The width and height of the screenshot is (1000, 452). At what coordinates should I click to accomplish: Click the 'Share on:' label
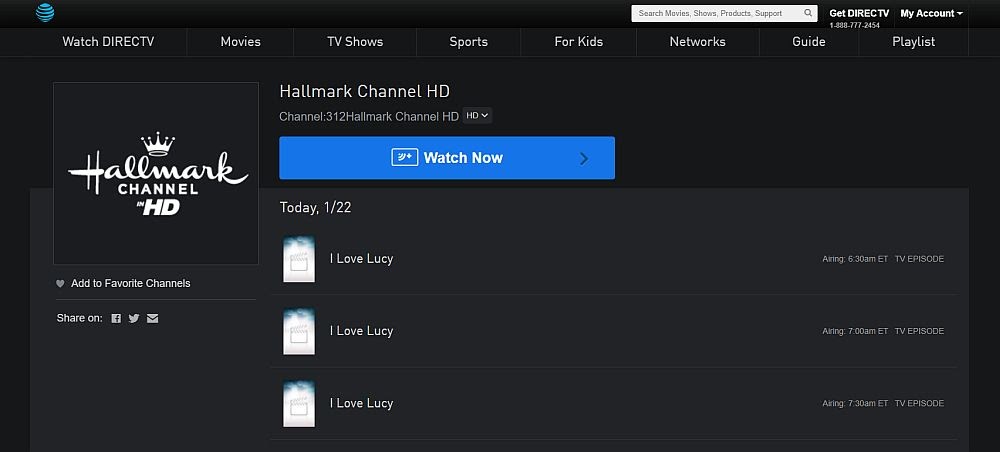click(79, 318)
